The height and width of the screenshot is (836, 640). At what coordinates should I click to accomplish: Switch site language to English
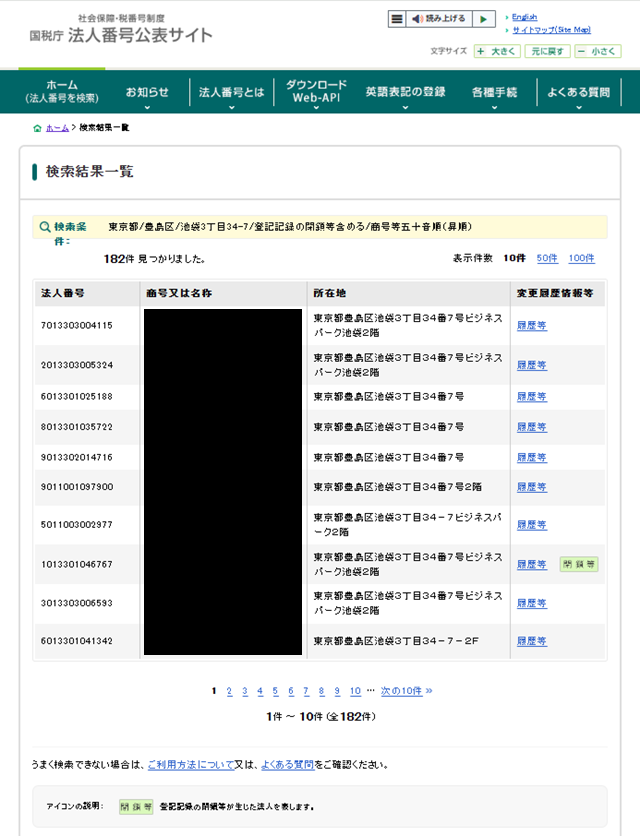525,17
